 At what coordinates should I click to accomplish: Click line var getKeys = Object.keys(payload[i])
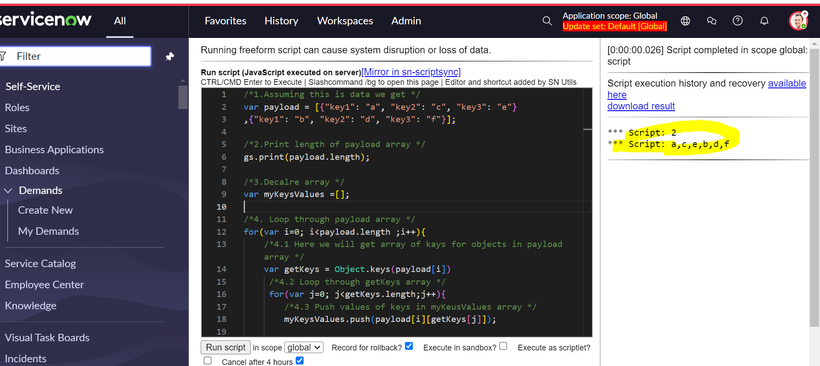pyautogui.click(x=357, y=269)
